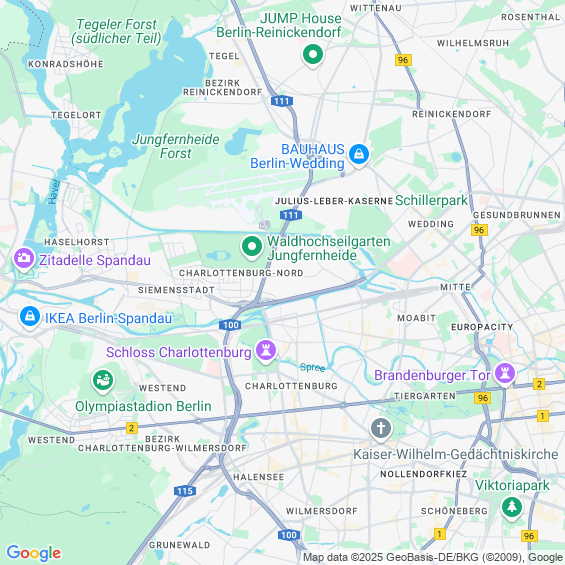
Task: Select the A100 shield near Siemensstadt
Action: 230,325
